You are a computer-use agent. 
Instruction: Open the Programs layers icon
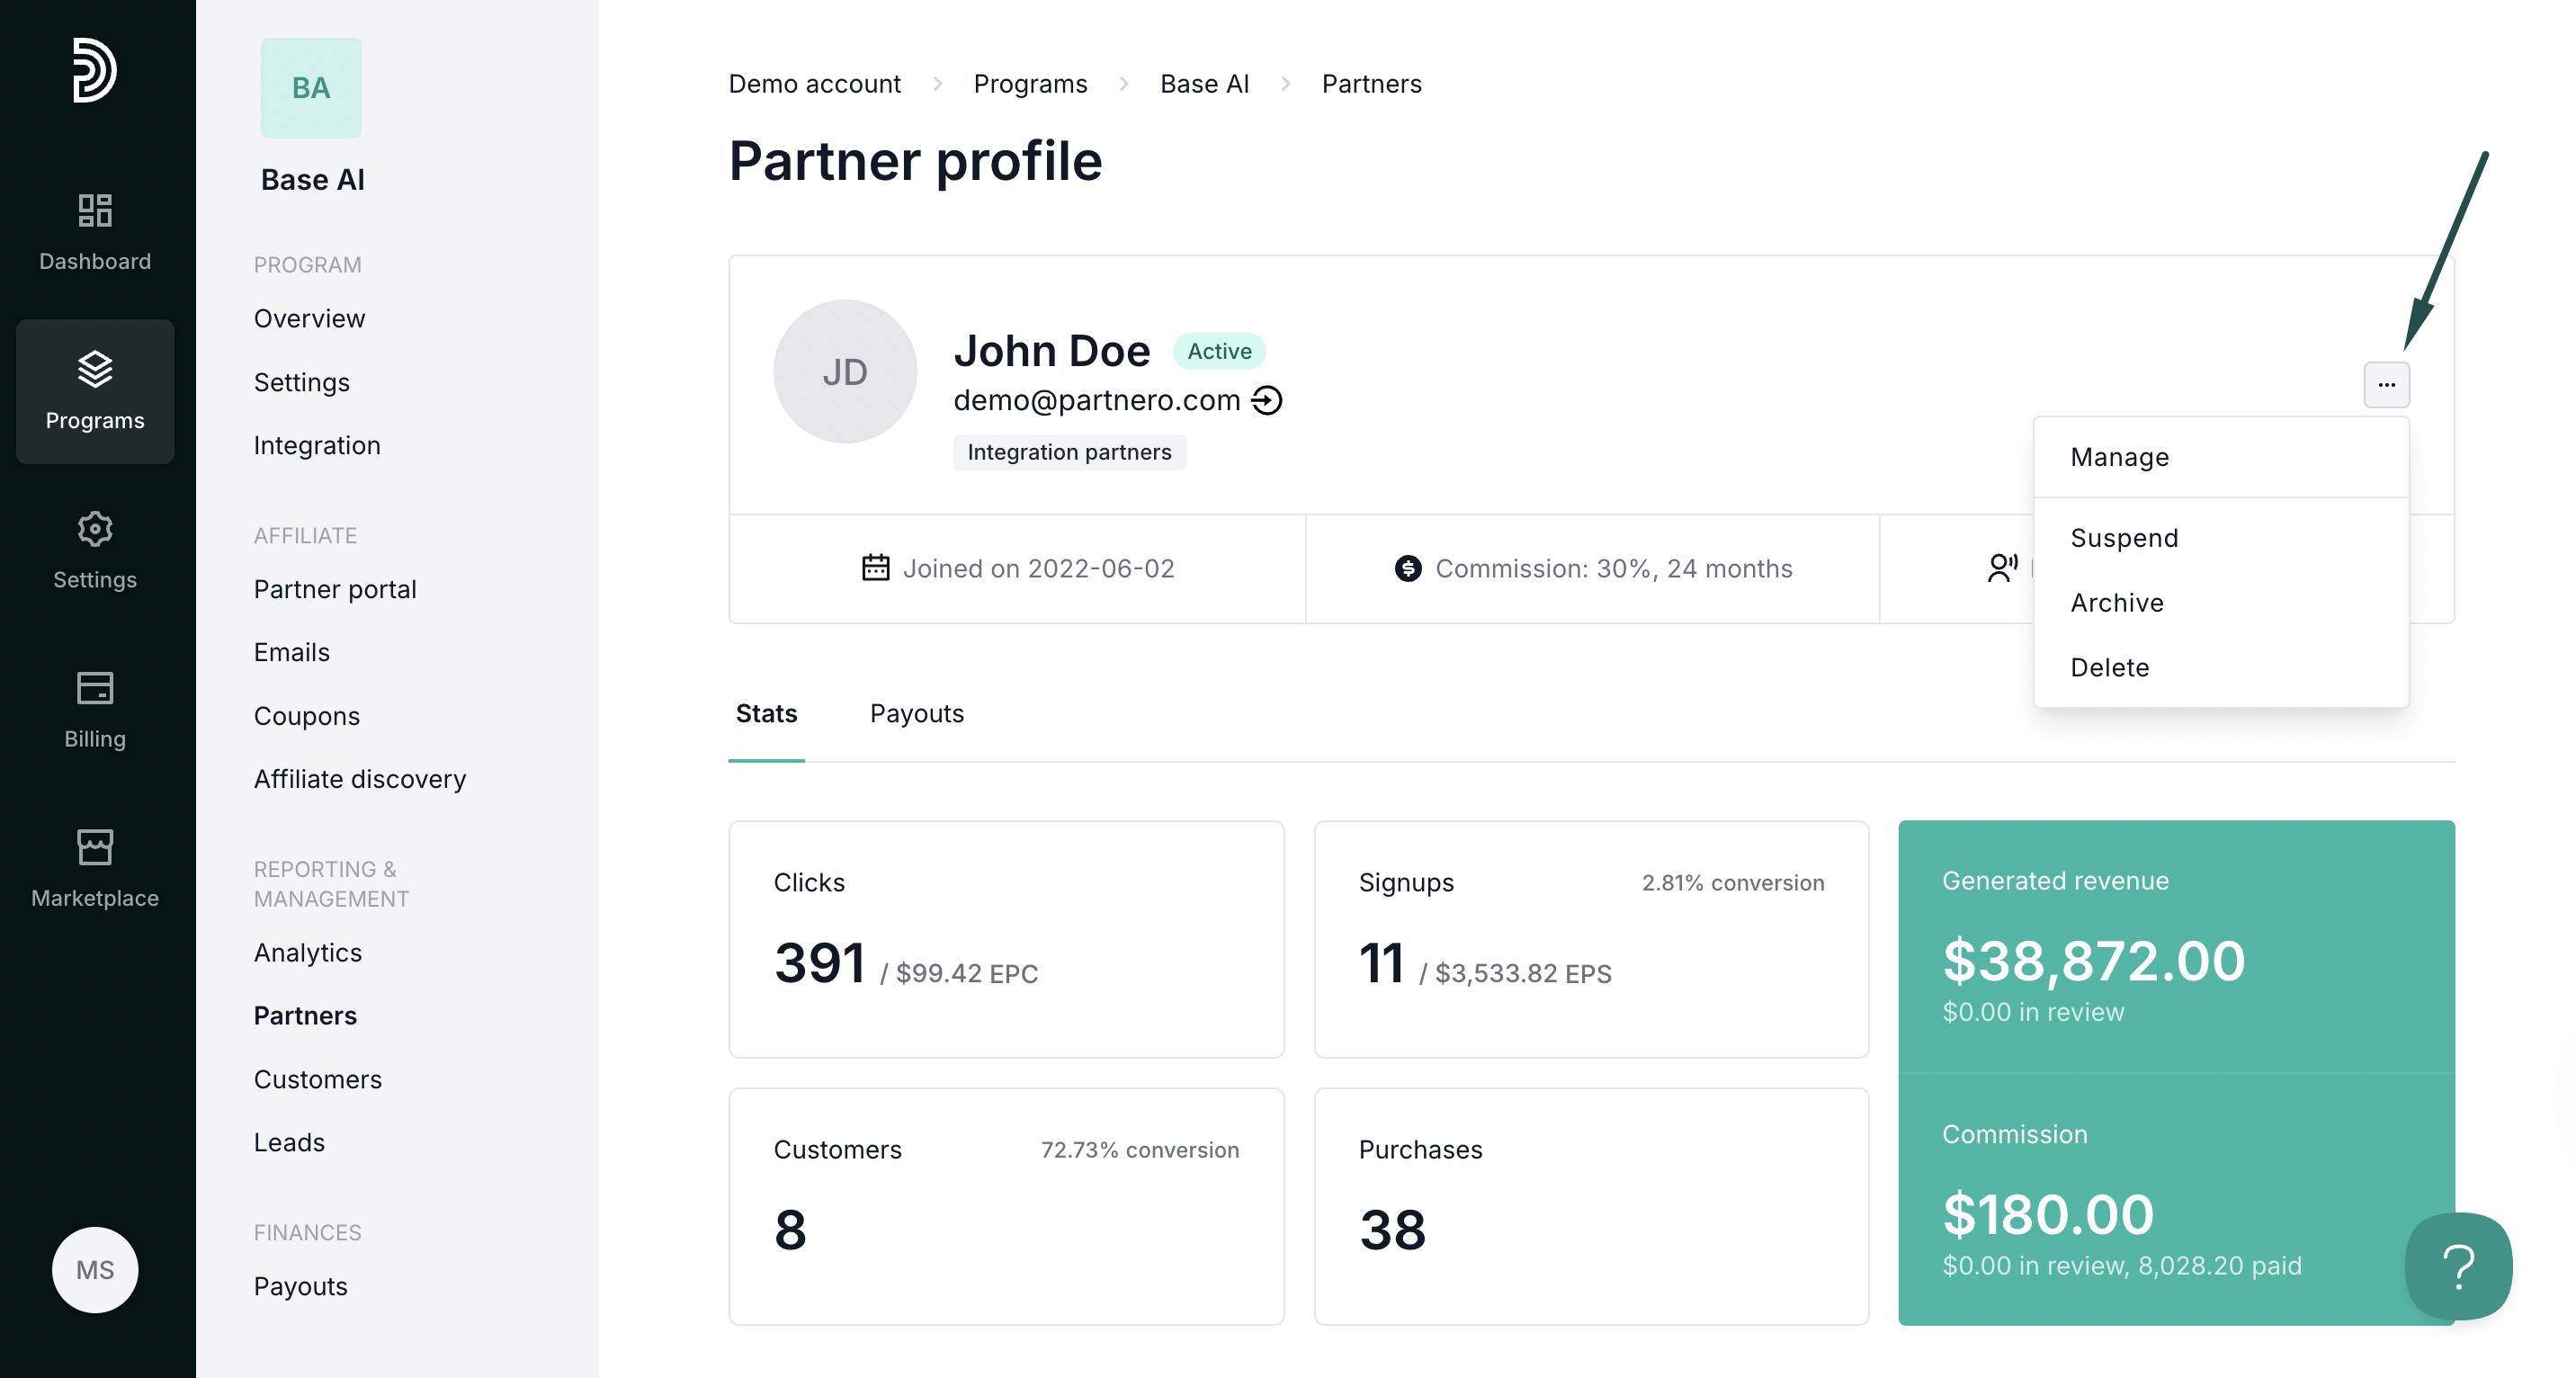[95, 370]
